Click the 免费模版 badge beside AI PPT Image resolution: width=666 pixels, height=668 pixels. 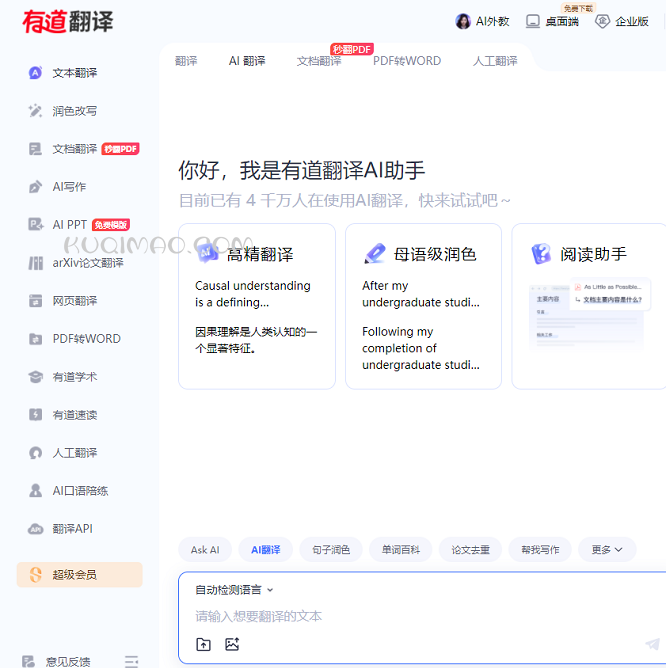(x=111, y=225)
